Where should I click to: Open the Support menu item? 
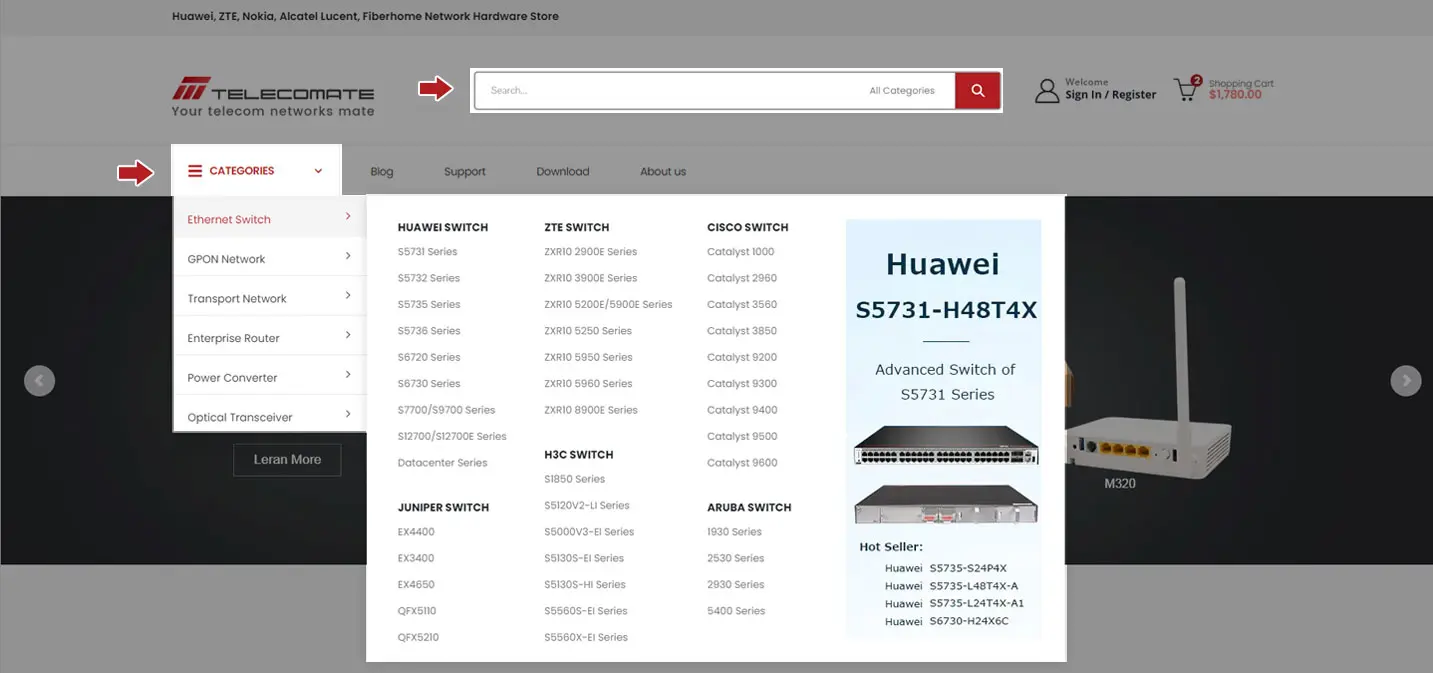(464, 172)
